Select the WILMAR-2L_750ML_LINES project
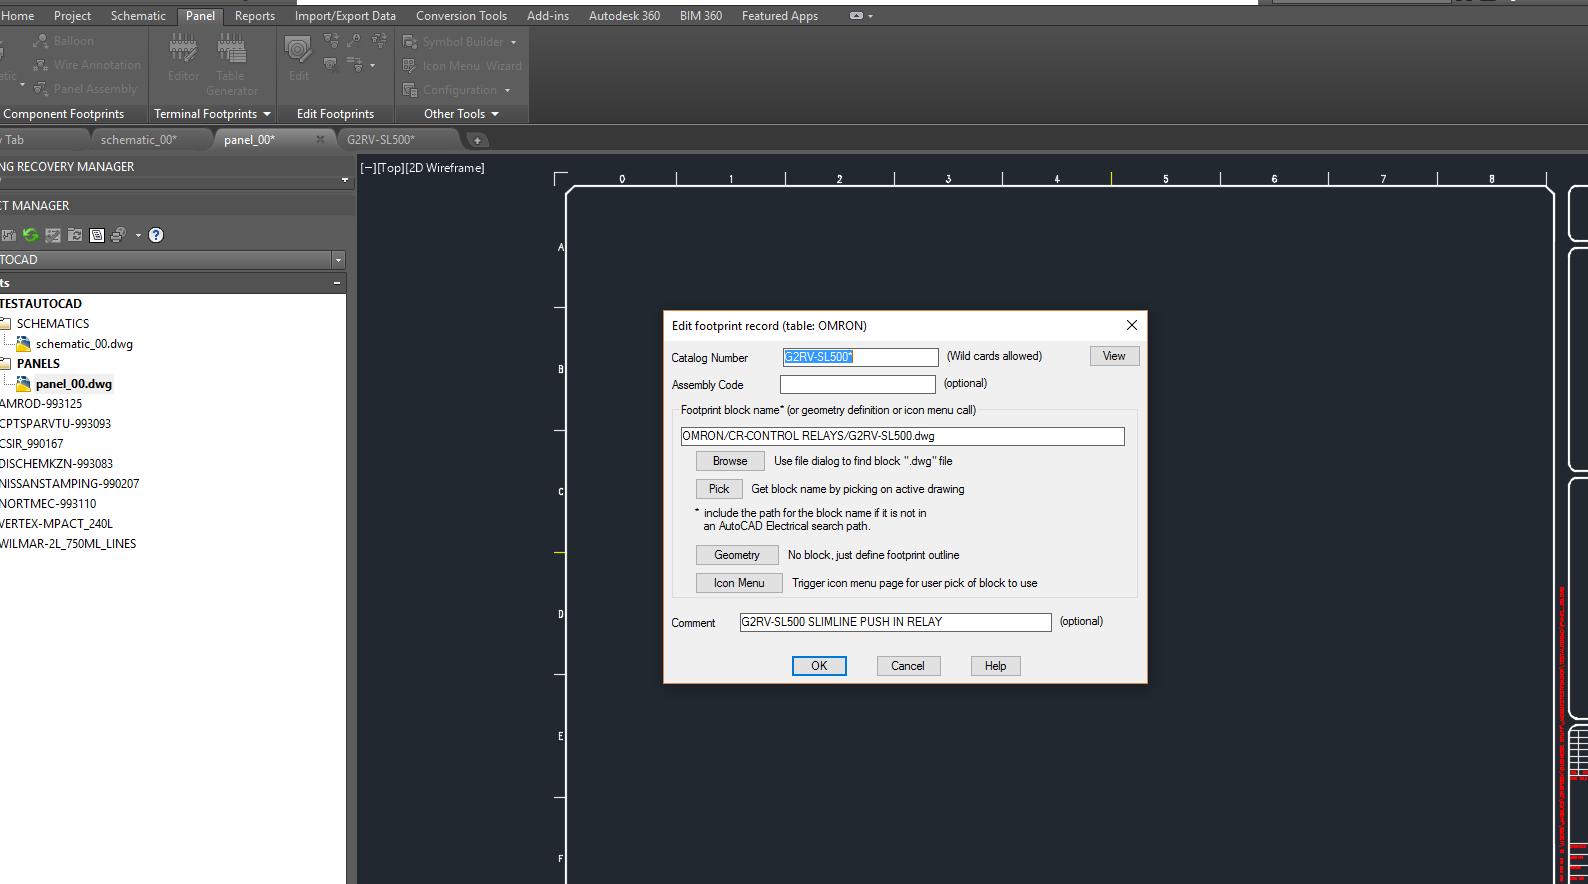Image resolution: width=1588 pixels, height=884 pixels. pos(68,544)
